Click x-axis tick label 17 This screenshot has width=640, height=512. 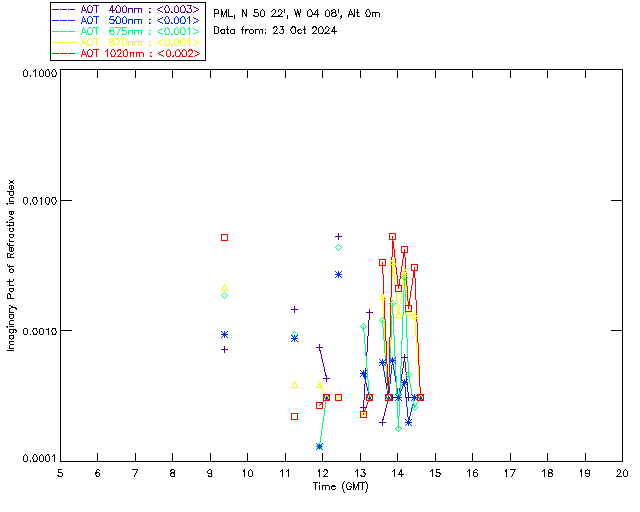[x=510, y=473]
